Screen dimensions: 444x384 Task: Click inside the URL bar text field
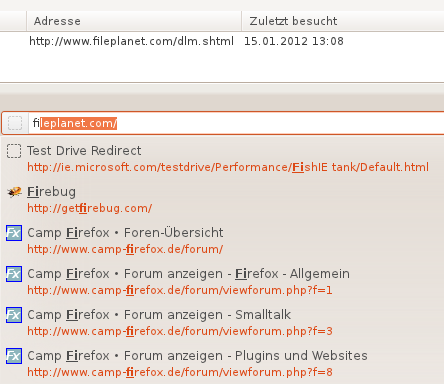(236, 123)
